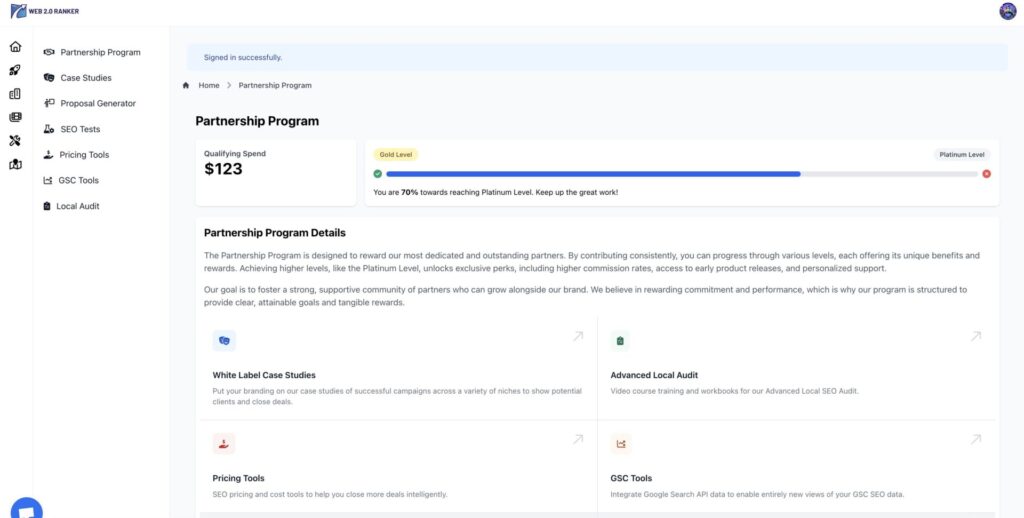Select Case Studies in sidebar menu
The image size is (1024, 518).
pyautogui.click(x=85, y=78)
